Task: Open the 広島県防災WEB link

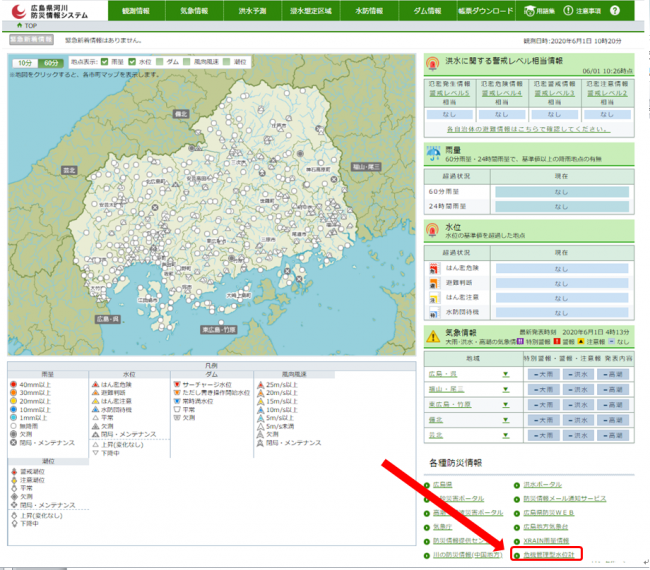Action: pos(549,513)
